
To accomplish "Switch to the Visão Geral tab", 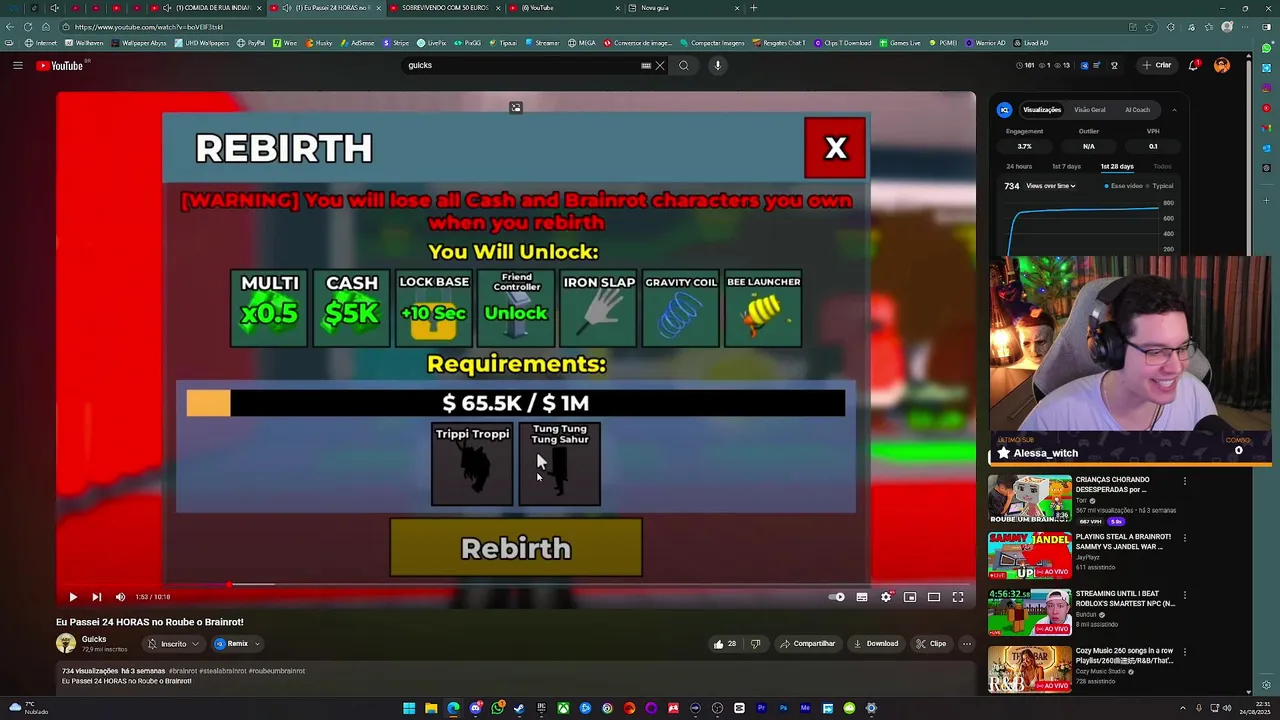I will [x=1090, y=110].
